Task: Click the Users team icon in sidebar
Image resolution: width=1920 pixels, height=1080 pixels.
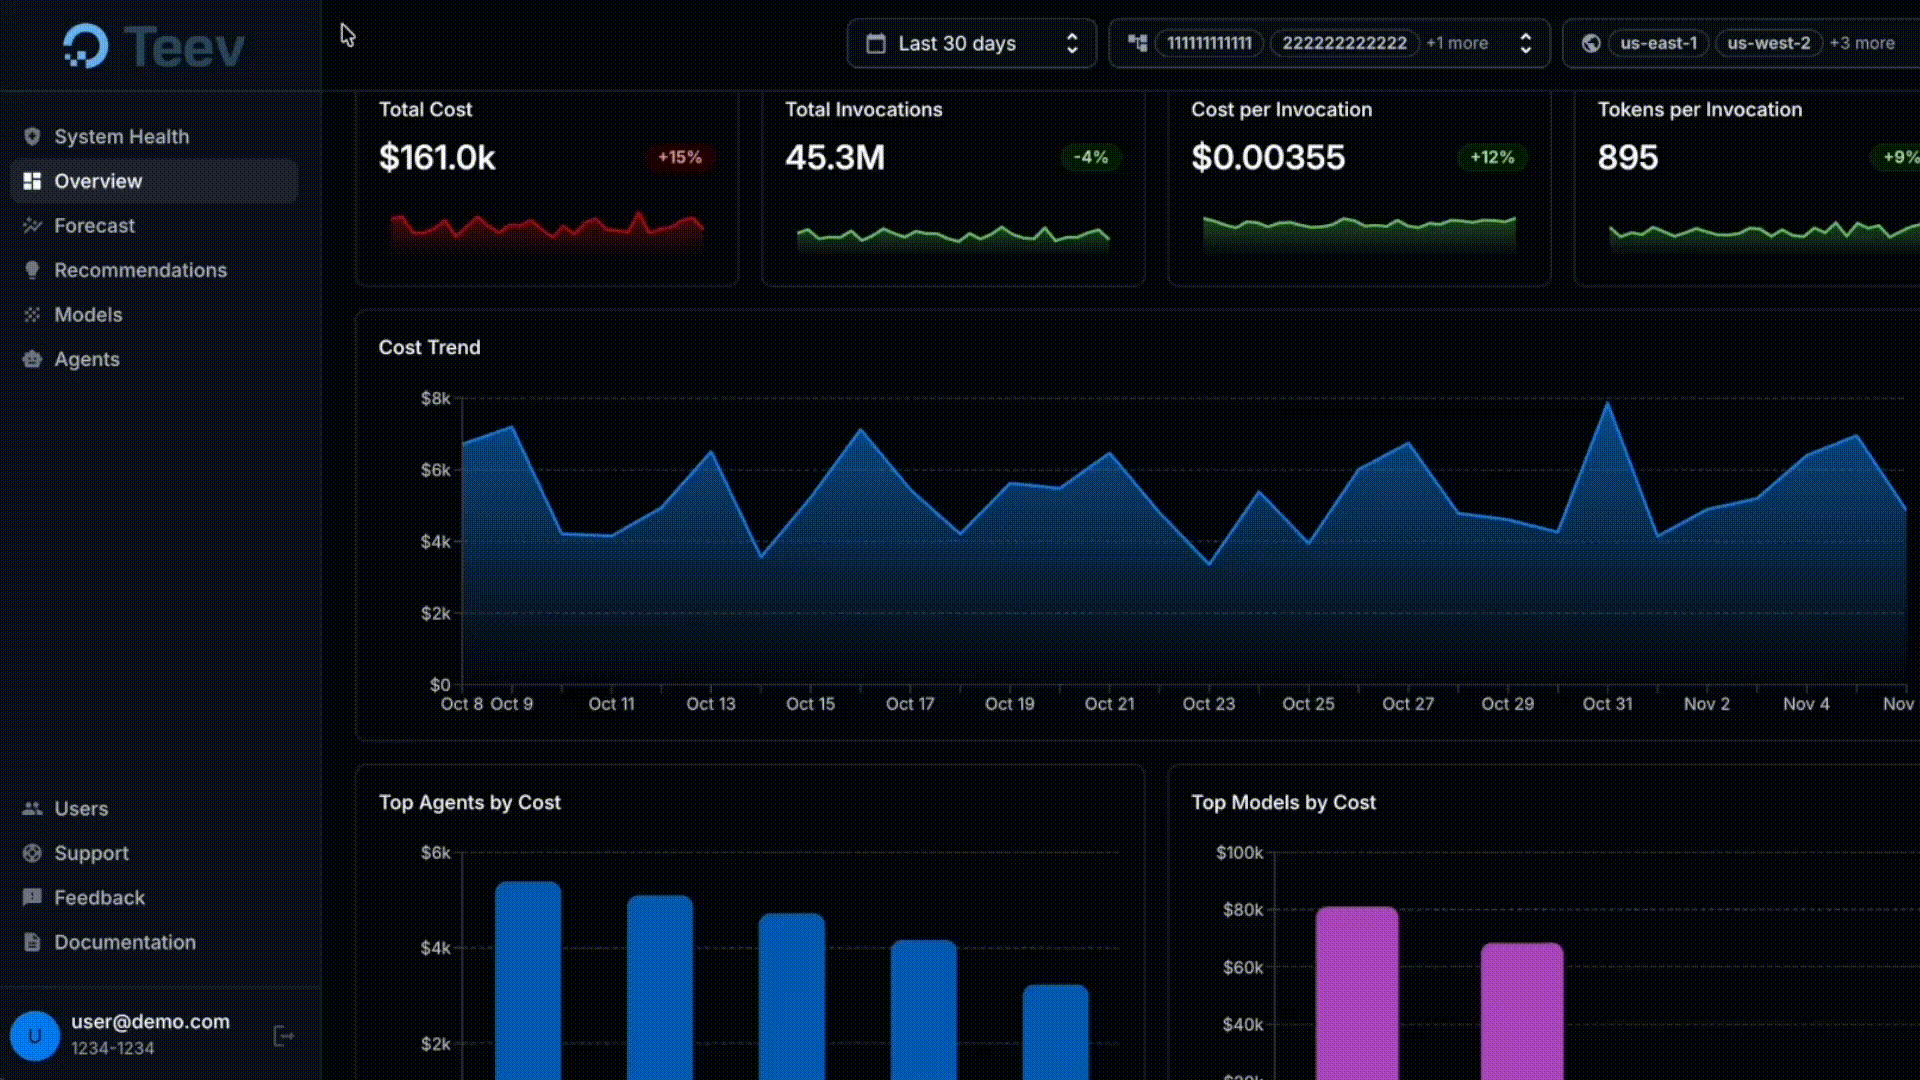Action: coord(33,808)
